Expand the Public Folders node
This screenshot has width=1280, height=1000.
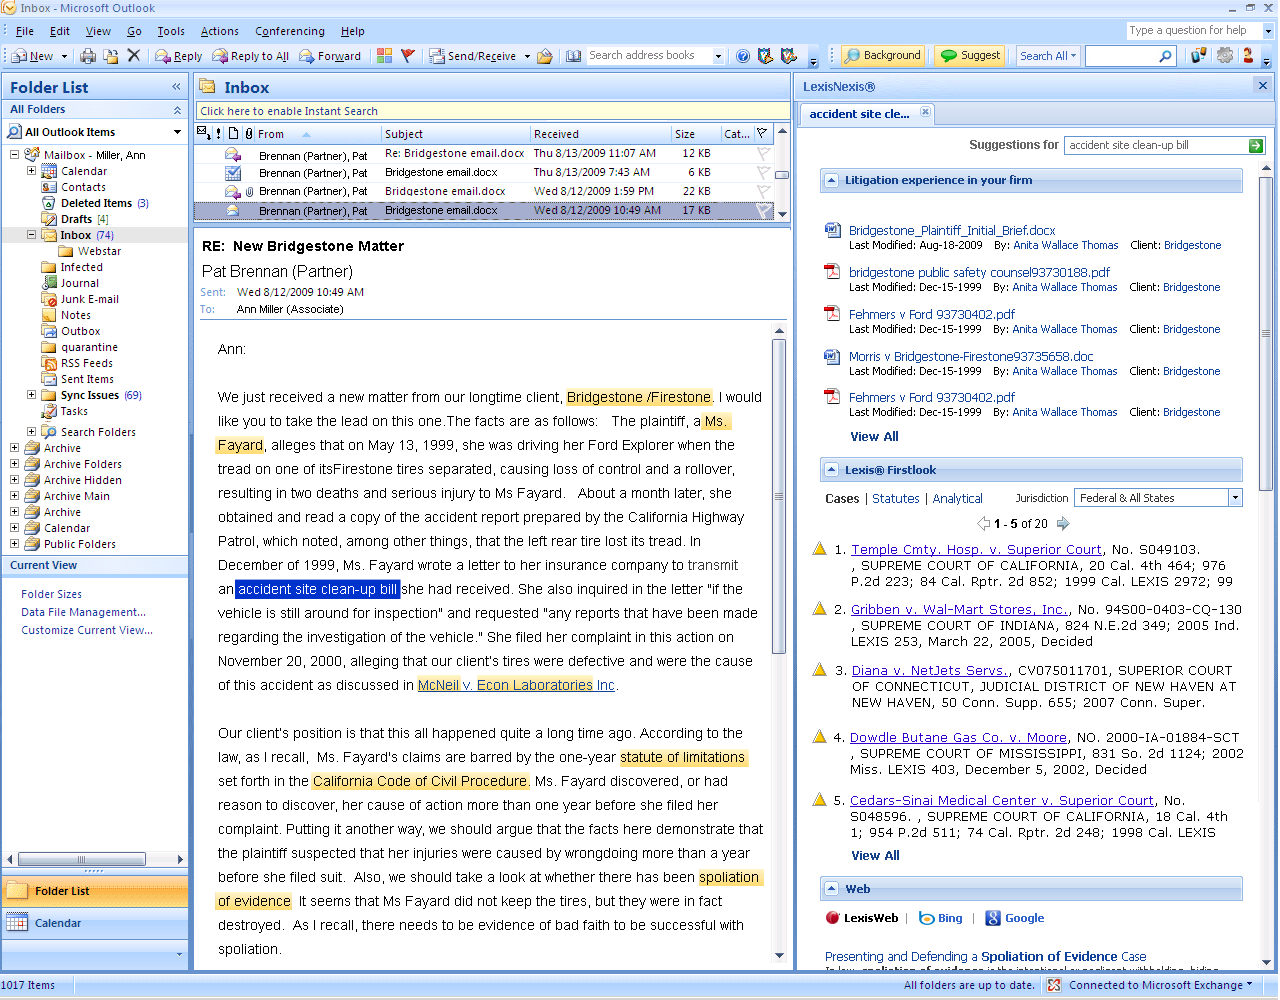tap(15, 544)
